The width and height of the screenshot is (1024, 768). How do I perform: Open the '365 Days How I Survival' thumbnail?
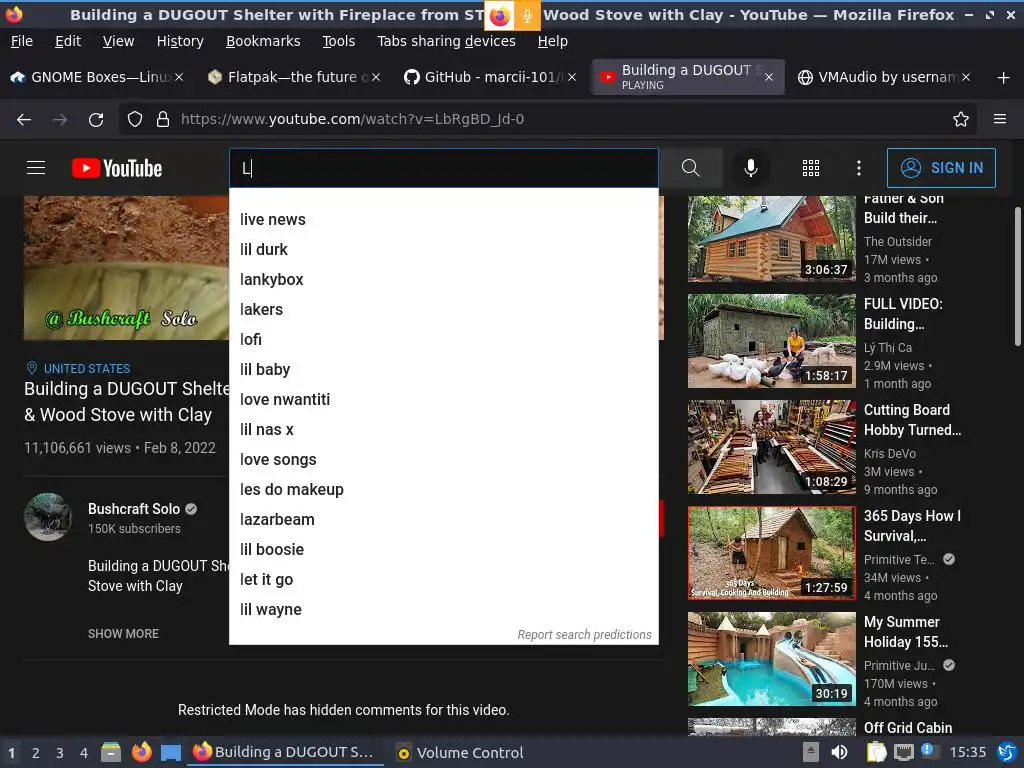point(771,553)
